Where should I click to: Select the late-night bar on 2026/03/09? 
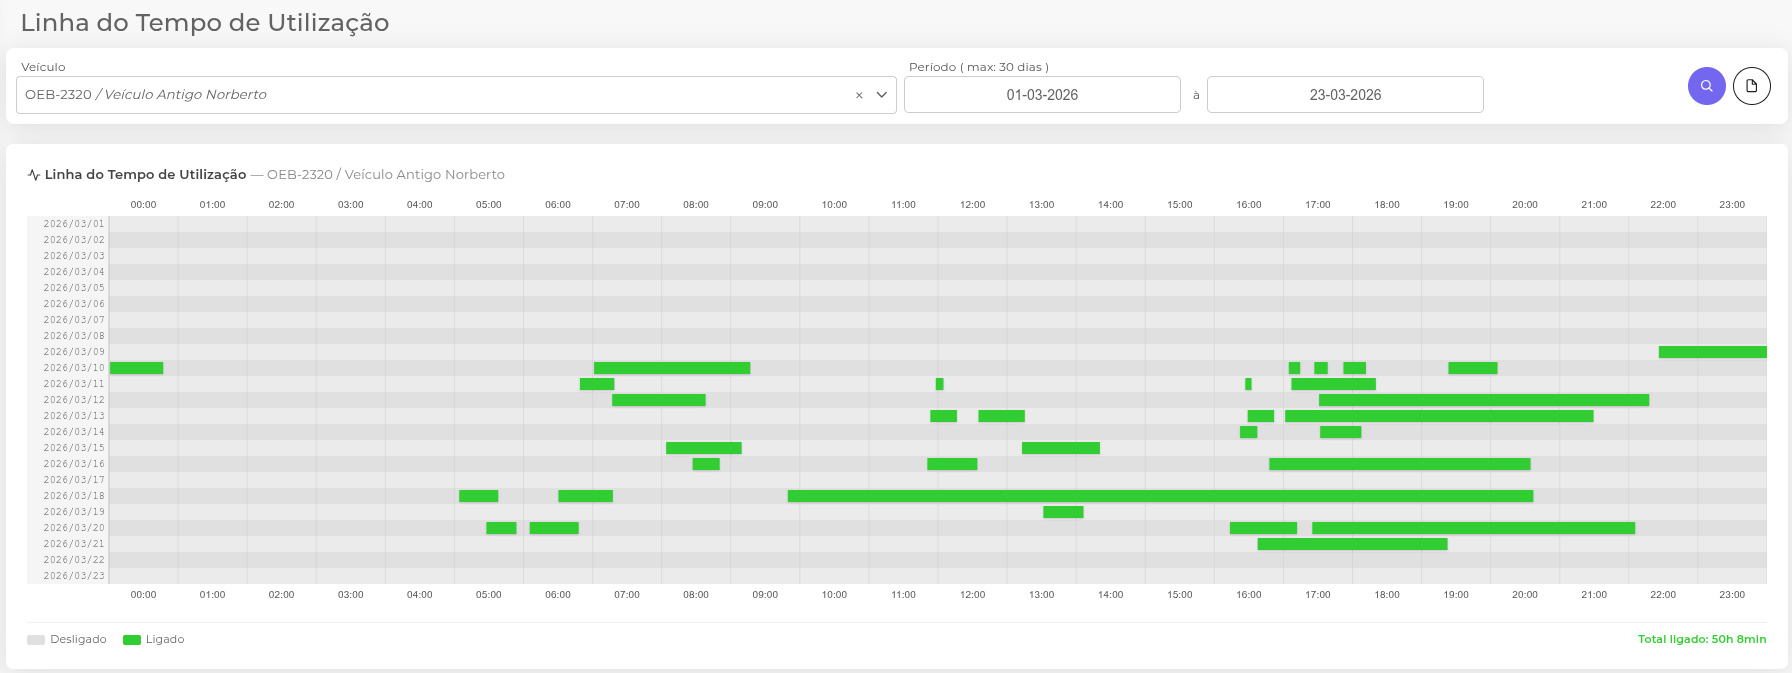(x=1712, y=352)
